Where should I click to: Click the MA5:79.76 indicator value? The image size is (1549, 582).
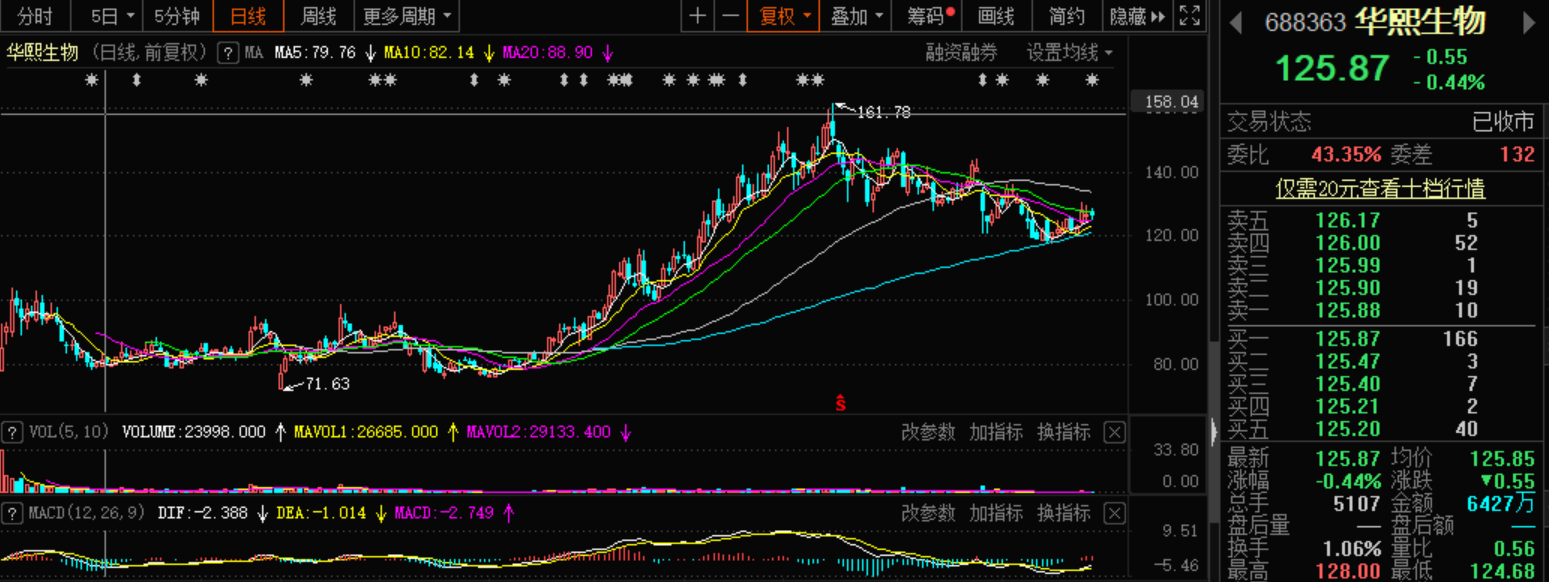click(315, 53)
